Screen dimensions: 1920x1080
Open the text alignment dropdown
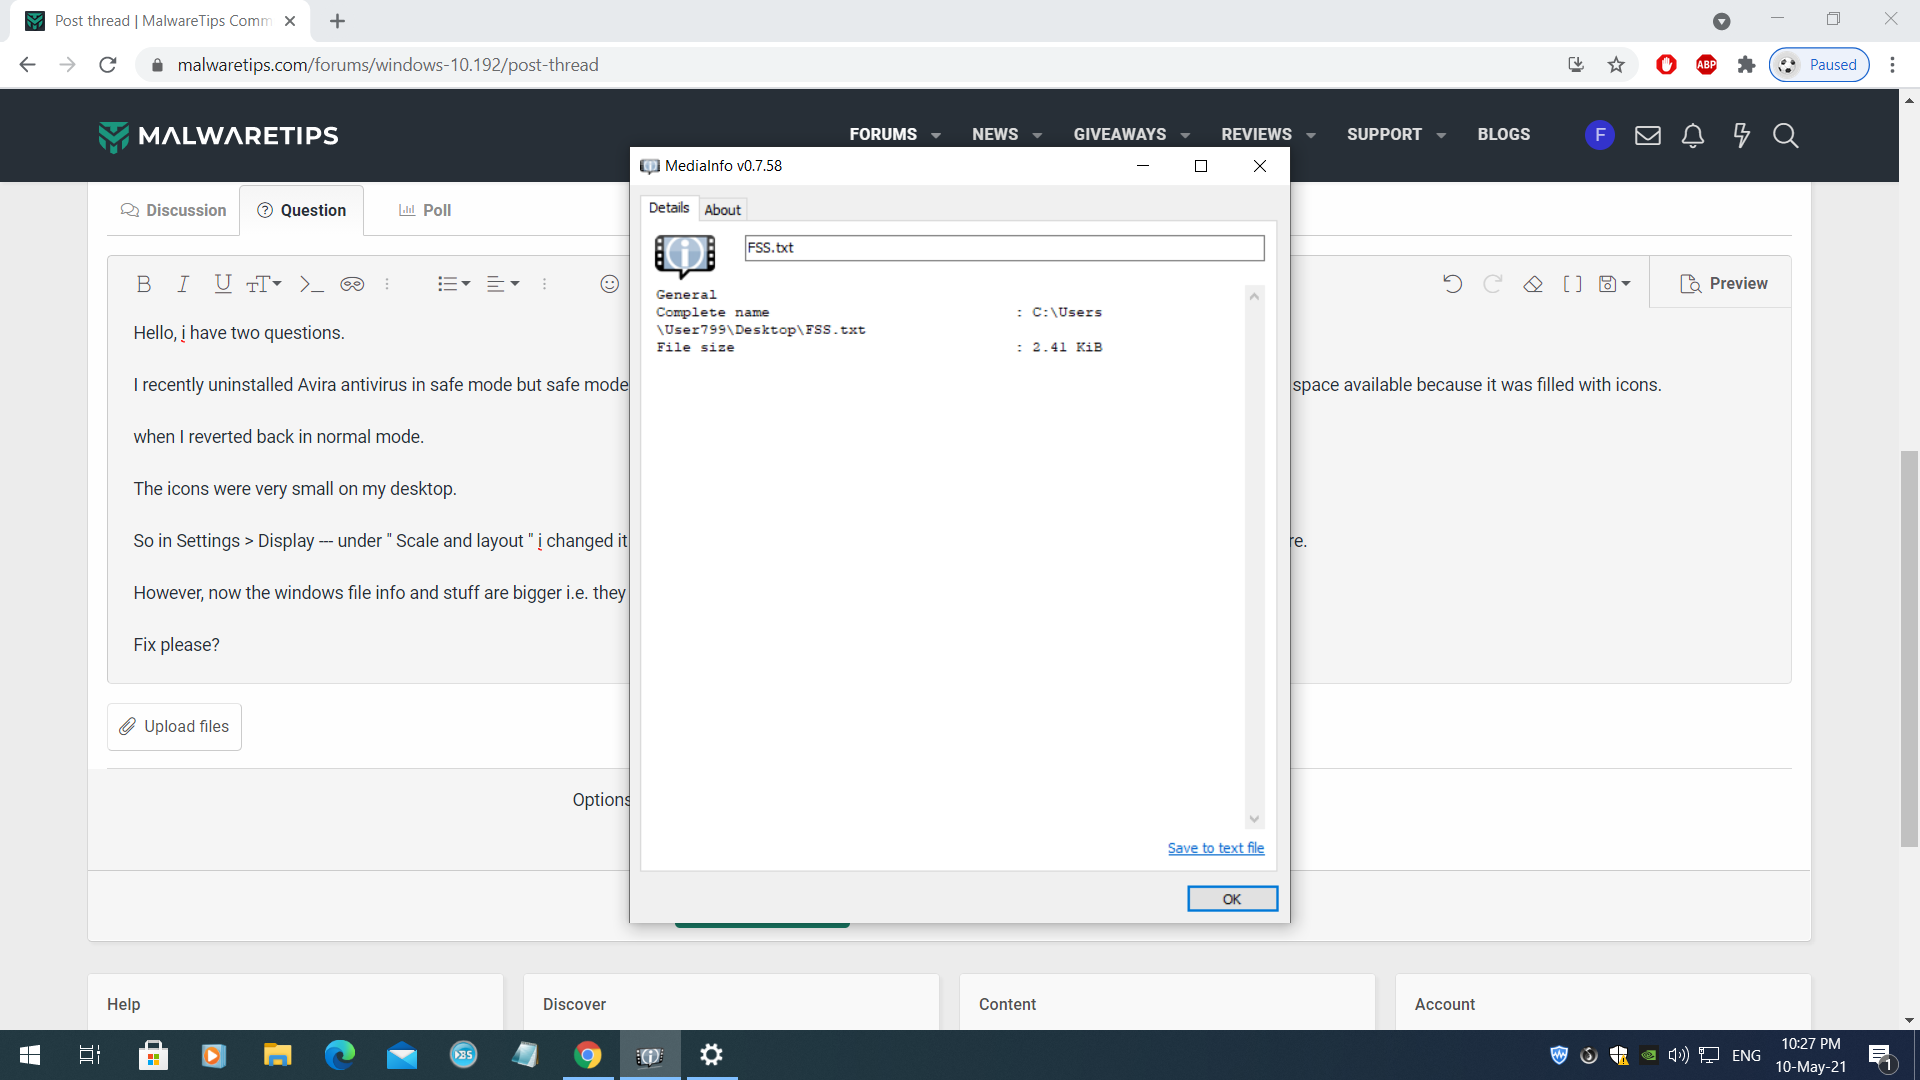(502, 284)
